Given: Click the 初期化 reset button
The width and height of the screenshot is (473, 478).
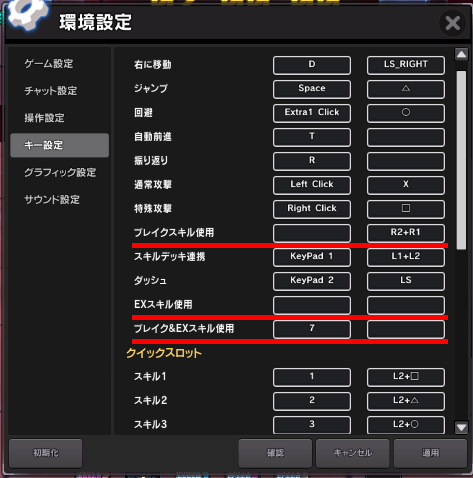Looking at the screenshot, I should click(x=46, y=453).
